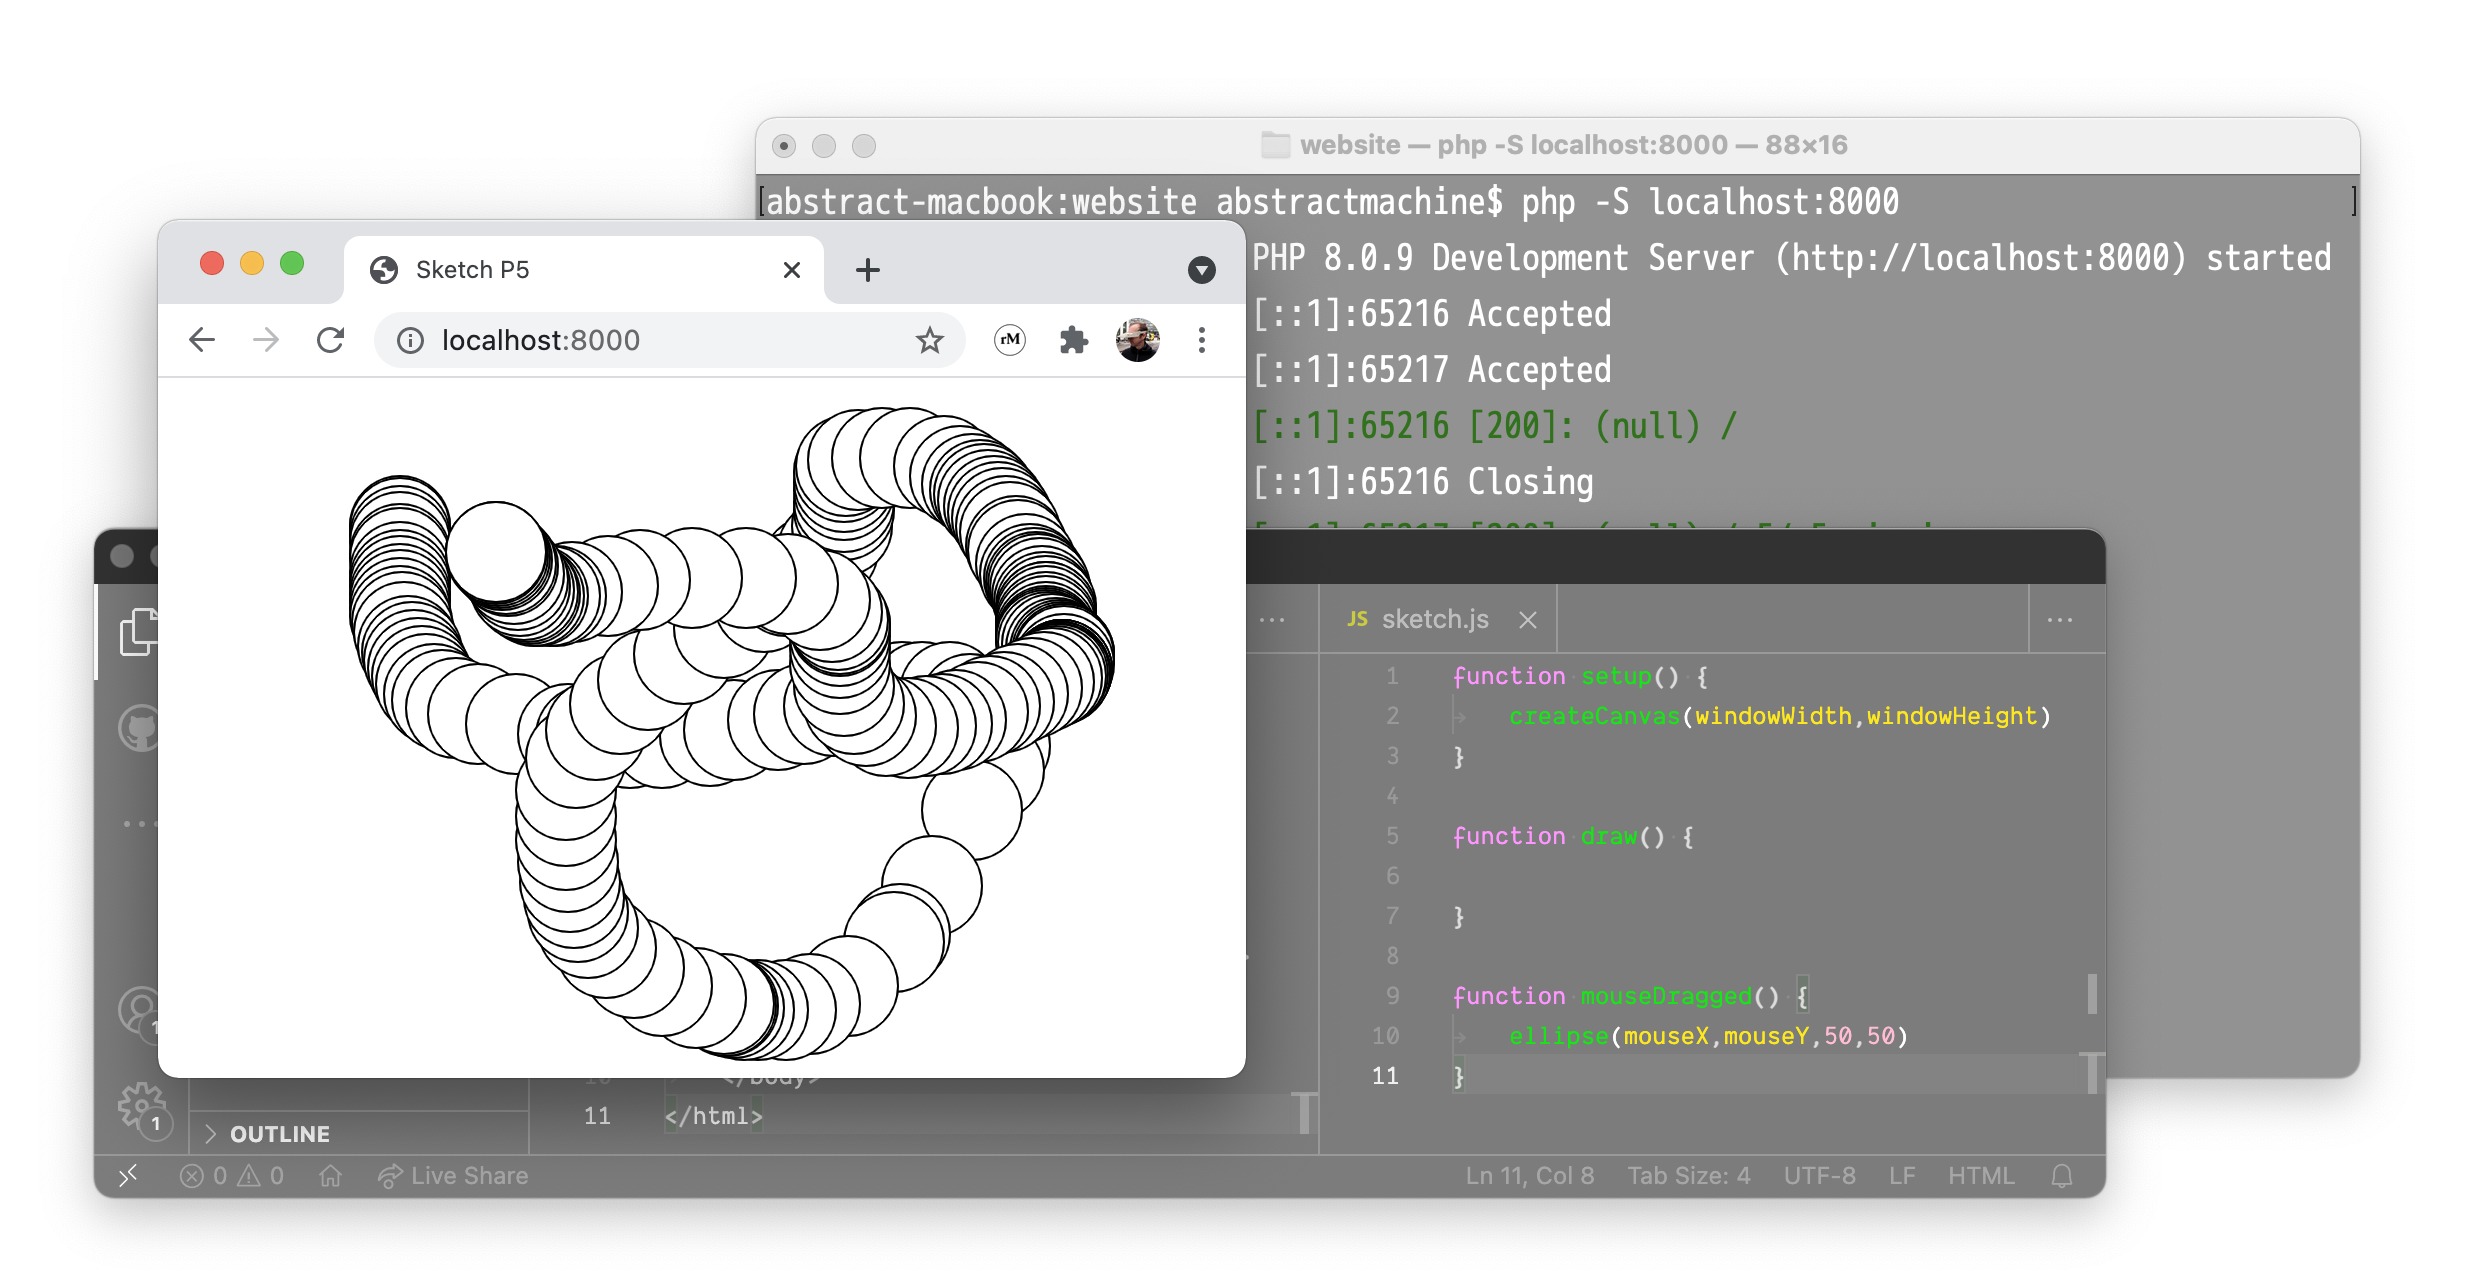
Task: Reload the localhost:8000 page
Action: pos(330,340)
